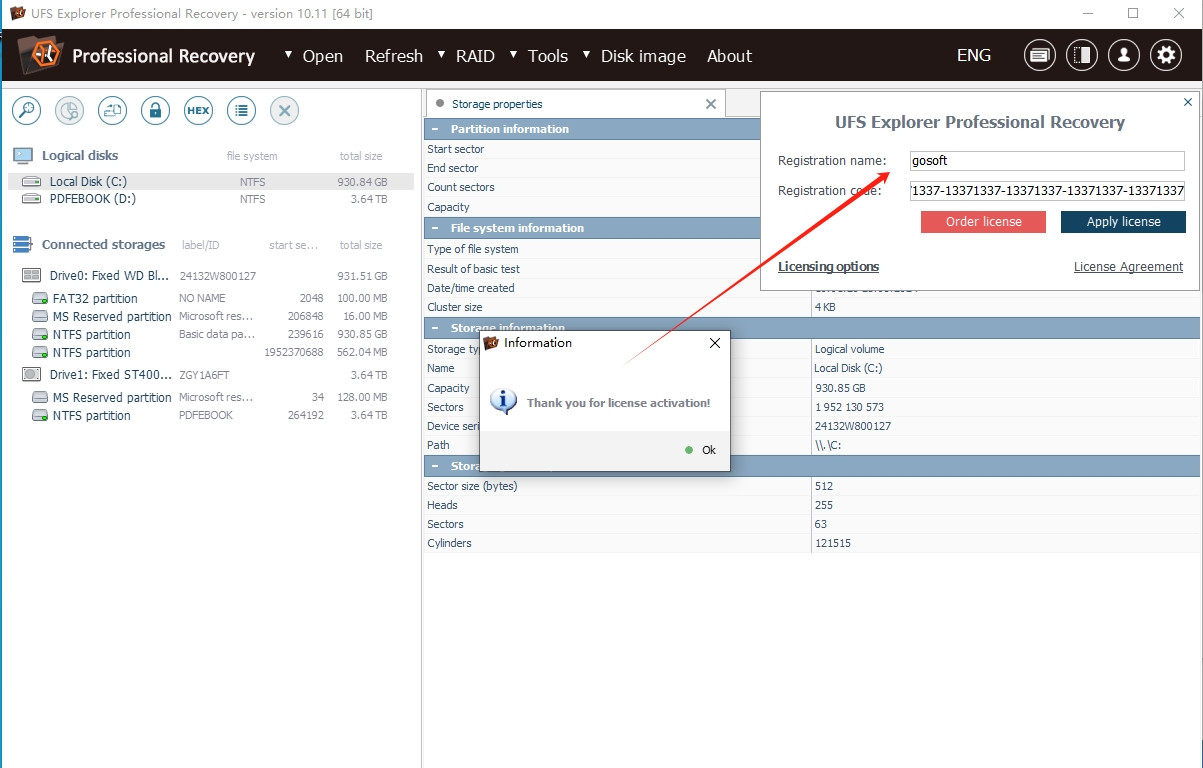The width and height of the screenshot is (1203, 768).
Task: Click the stacked windows icon in header
Action: [x=1040, y=56]
